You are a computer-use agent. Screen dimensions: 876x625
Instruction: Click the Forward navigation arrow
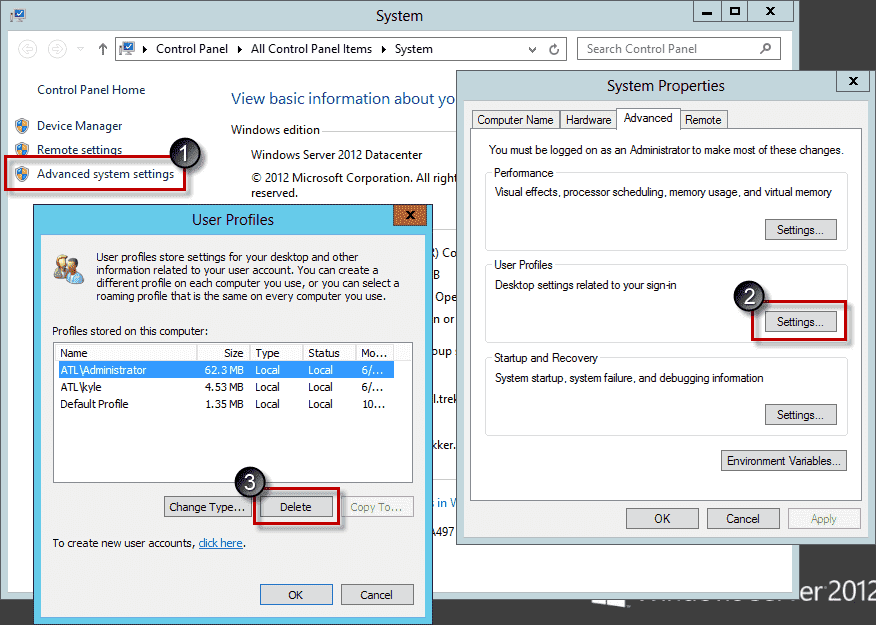(57, 49)
